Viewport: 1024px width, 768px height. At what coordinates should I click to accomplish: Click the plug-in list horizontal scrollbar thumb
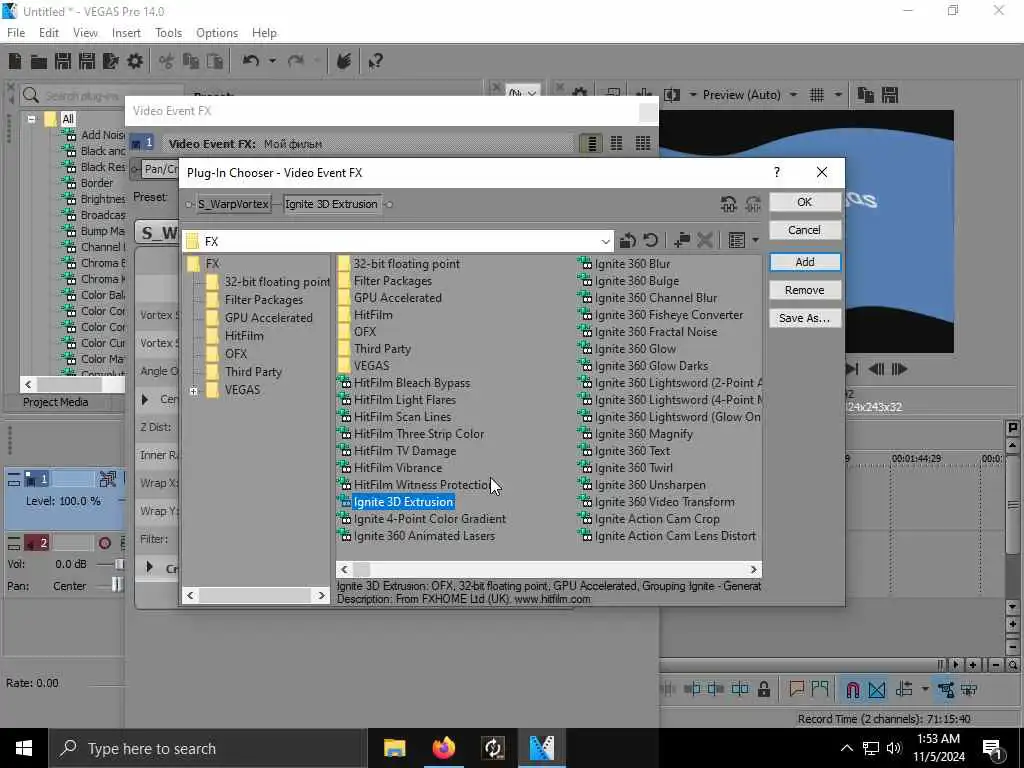pos(362,569)
